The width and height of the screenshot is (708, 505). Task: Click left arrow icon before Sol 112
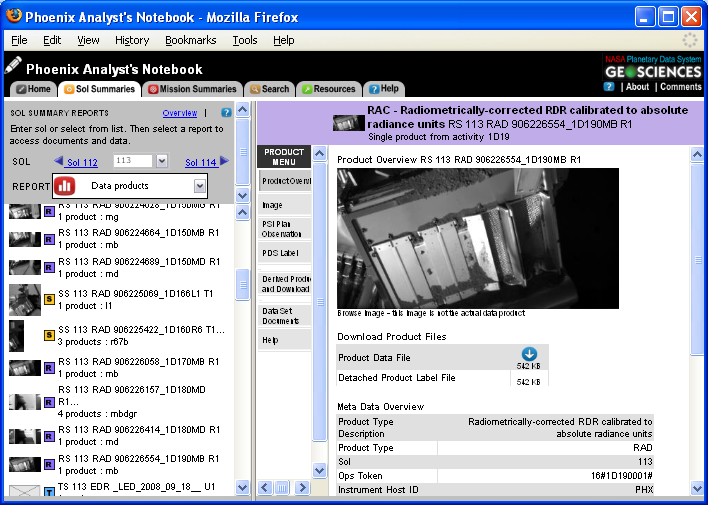[x=58, y=160]
